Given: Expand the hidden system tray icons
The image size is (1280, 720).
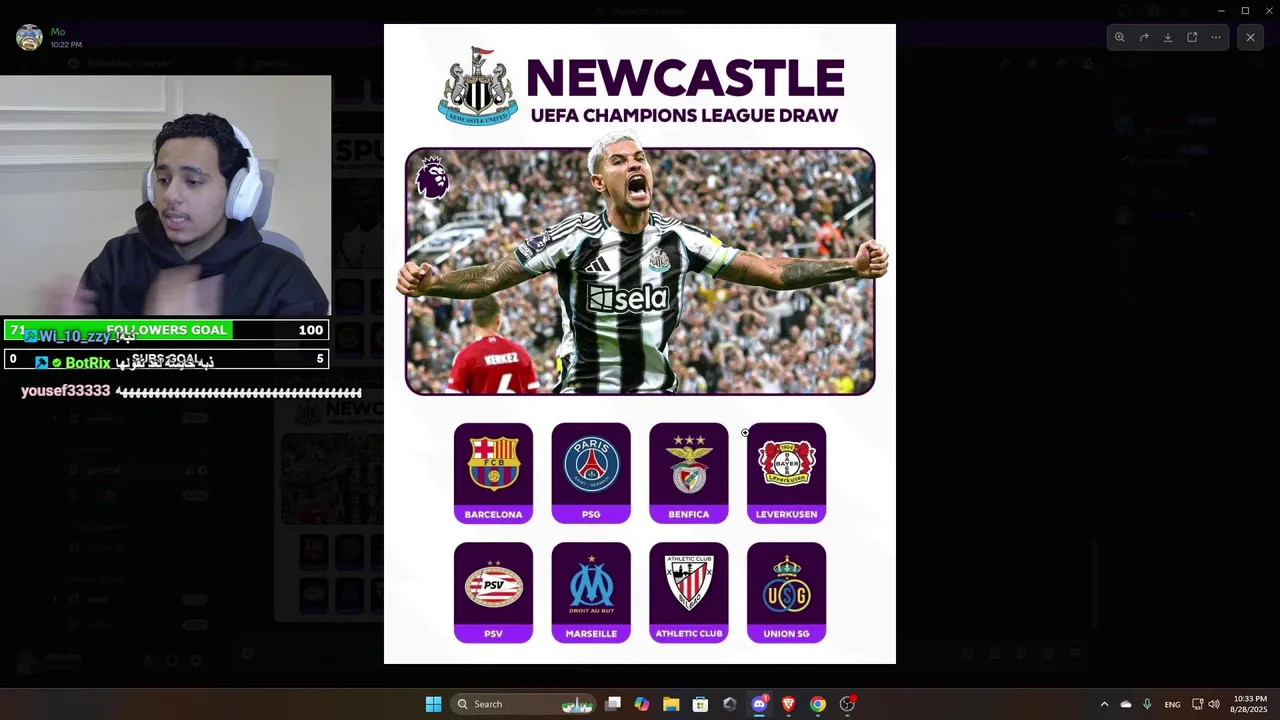Looking at the screenshot, I should (x=1104, y=704).
